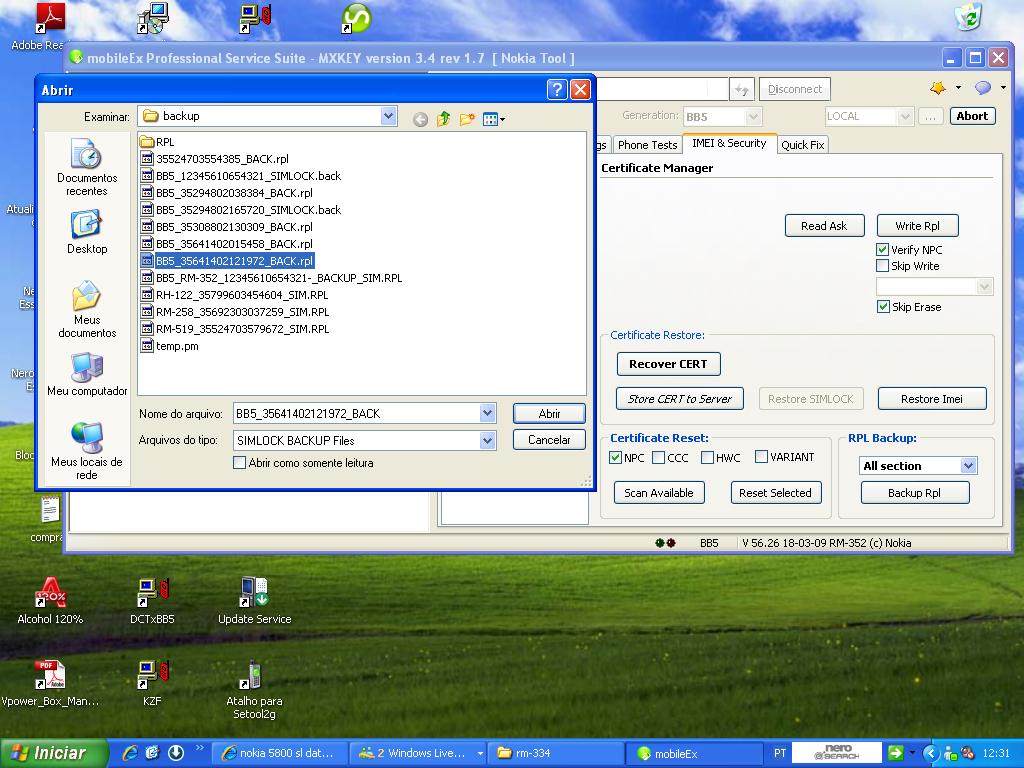Click the PT language indicator in taskbar
Viewport: 1024px width, 768px height.
pos(780,753)
